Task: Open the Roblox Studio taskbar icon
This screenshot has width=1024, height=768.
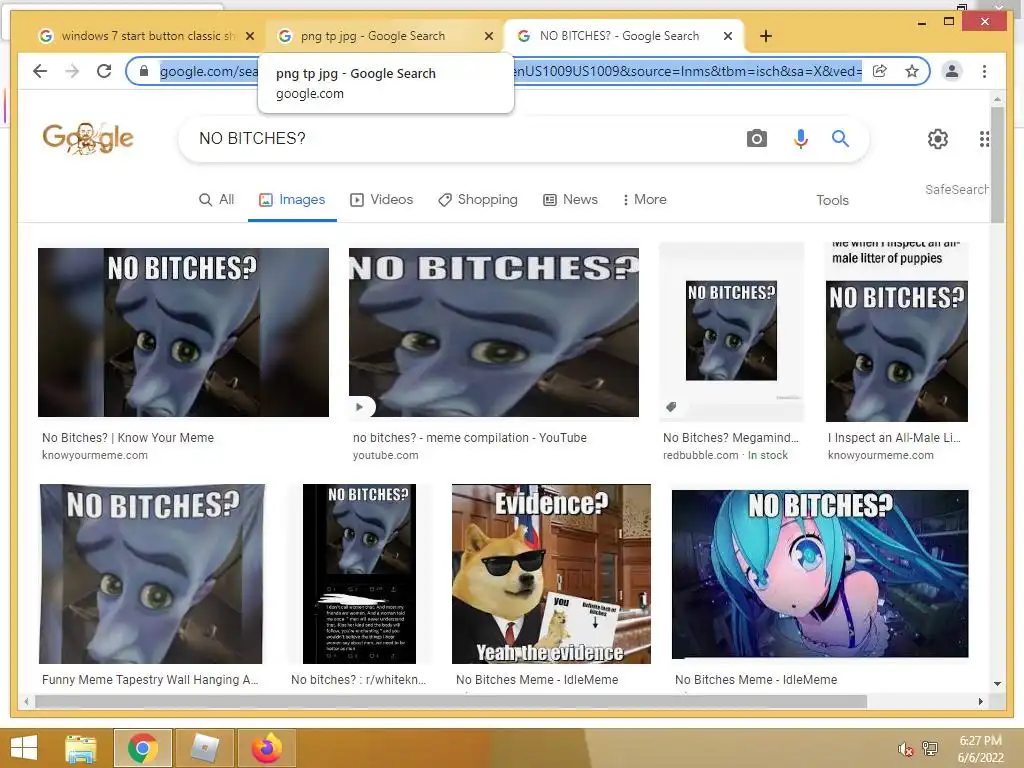Action: point(204,748)
